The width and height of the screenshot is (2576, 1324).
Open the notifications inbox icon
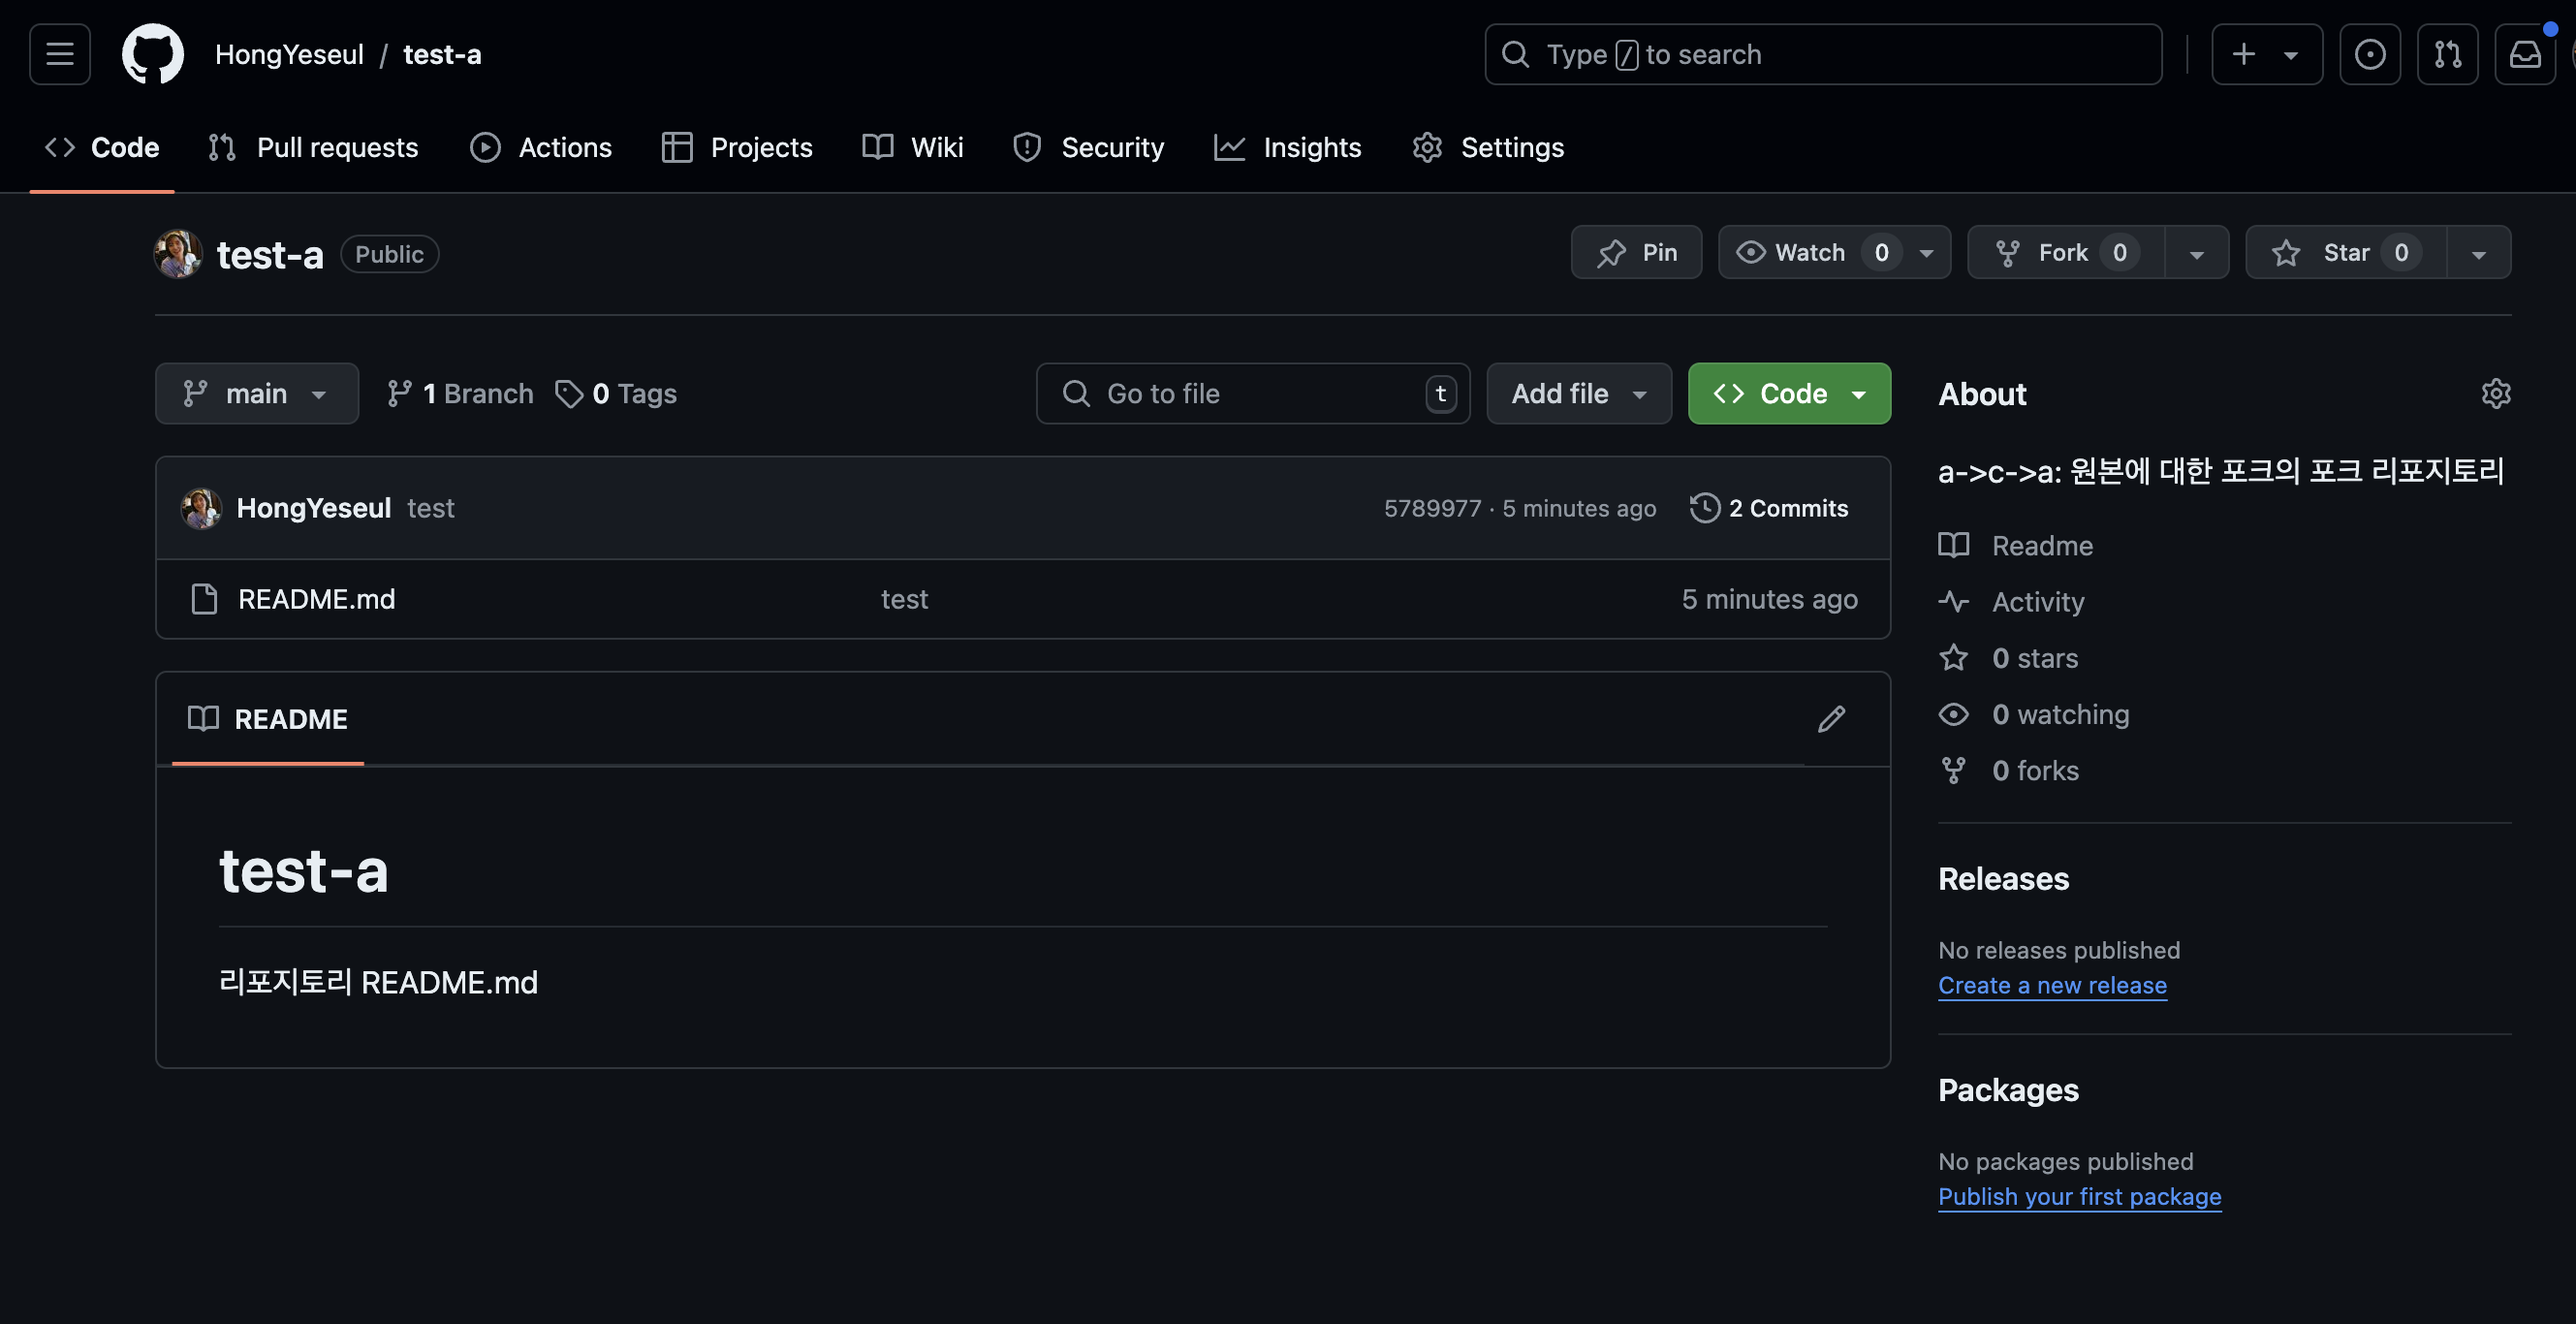click(x=2524, y=54)
